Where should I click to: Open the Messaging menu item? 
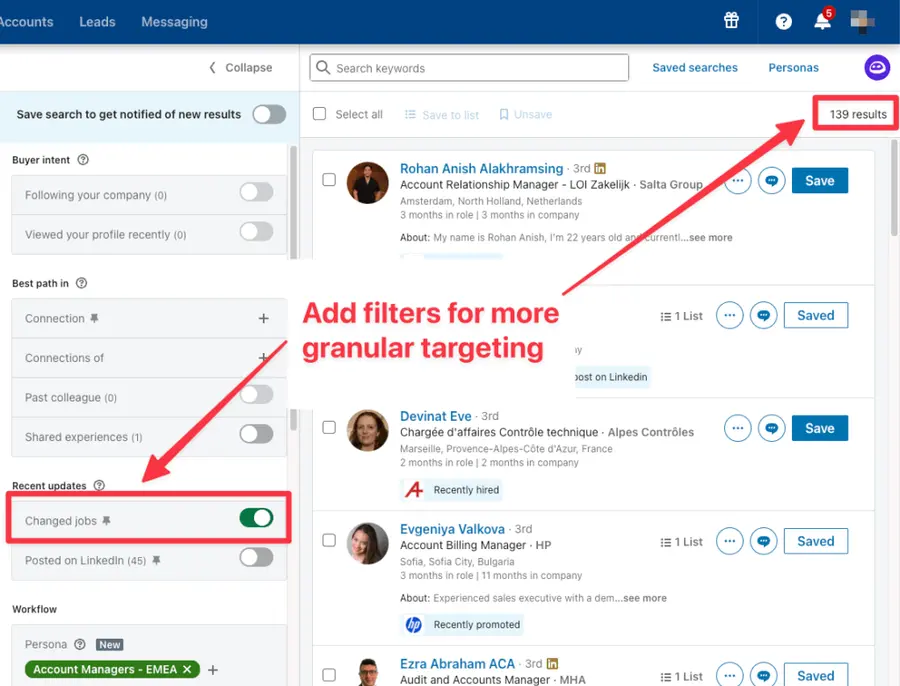pyautogui.click(x=174, y=21)
